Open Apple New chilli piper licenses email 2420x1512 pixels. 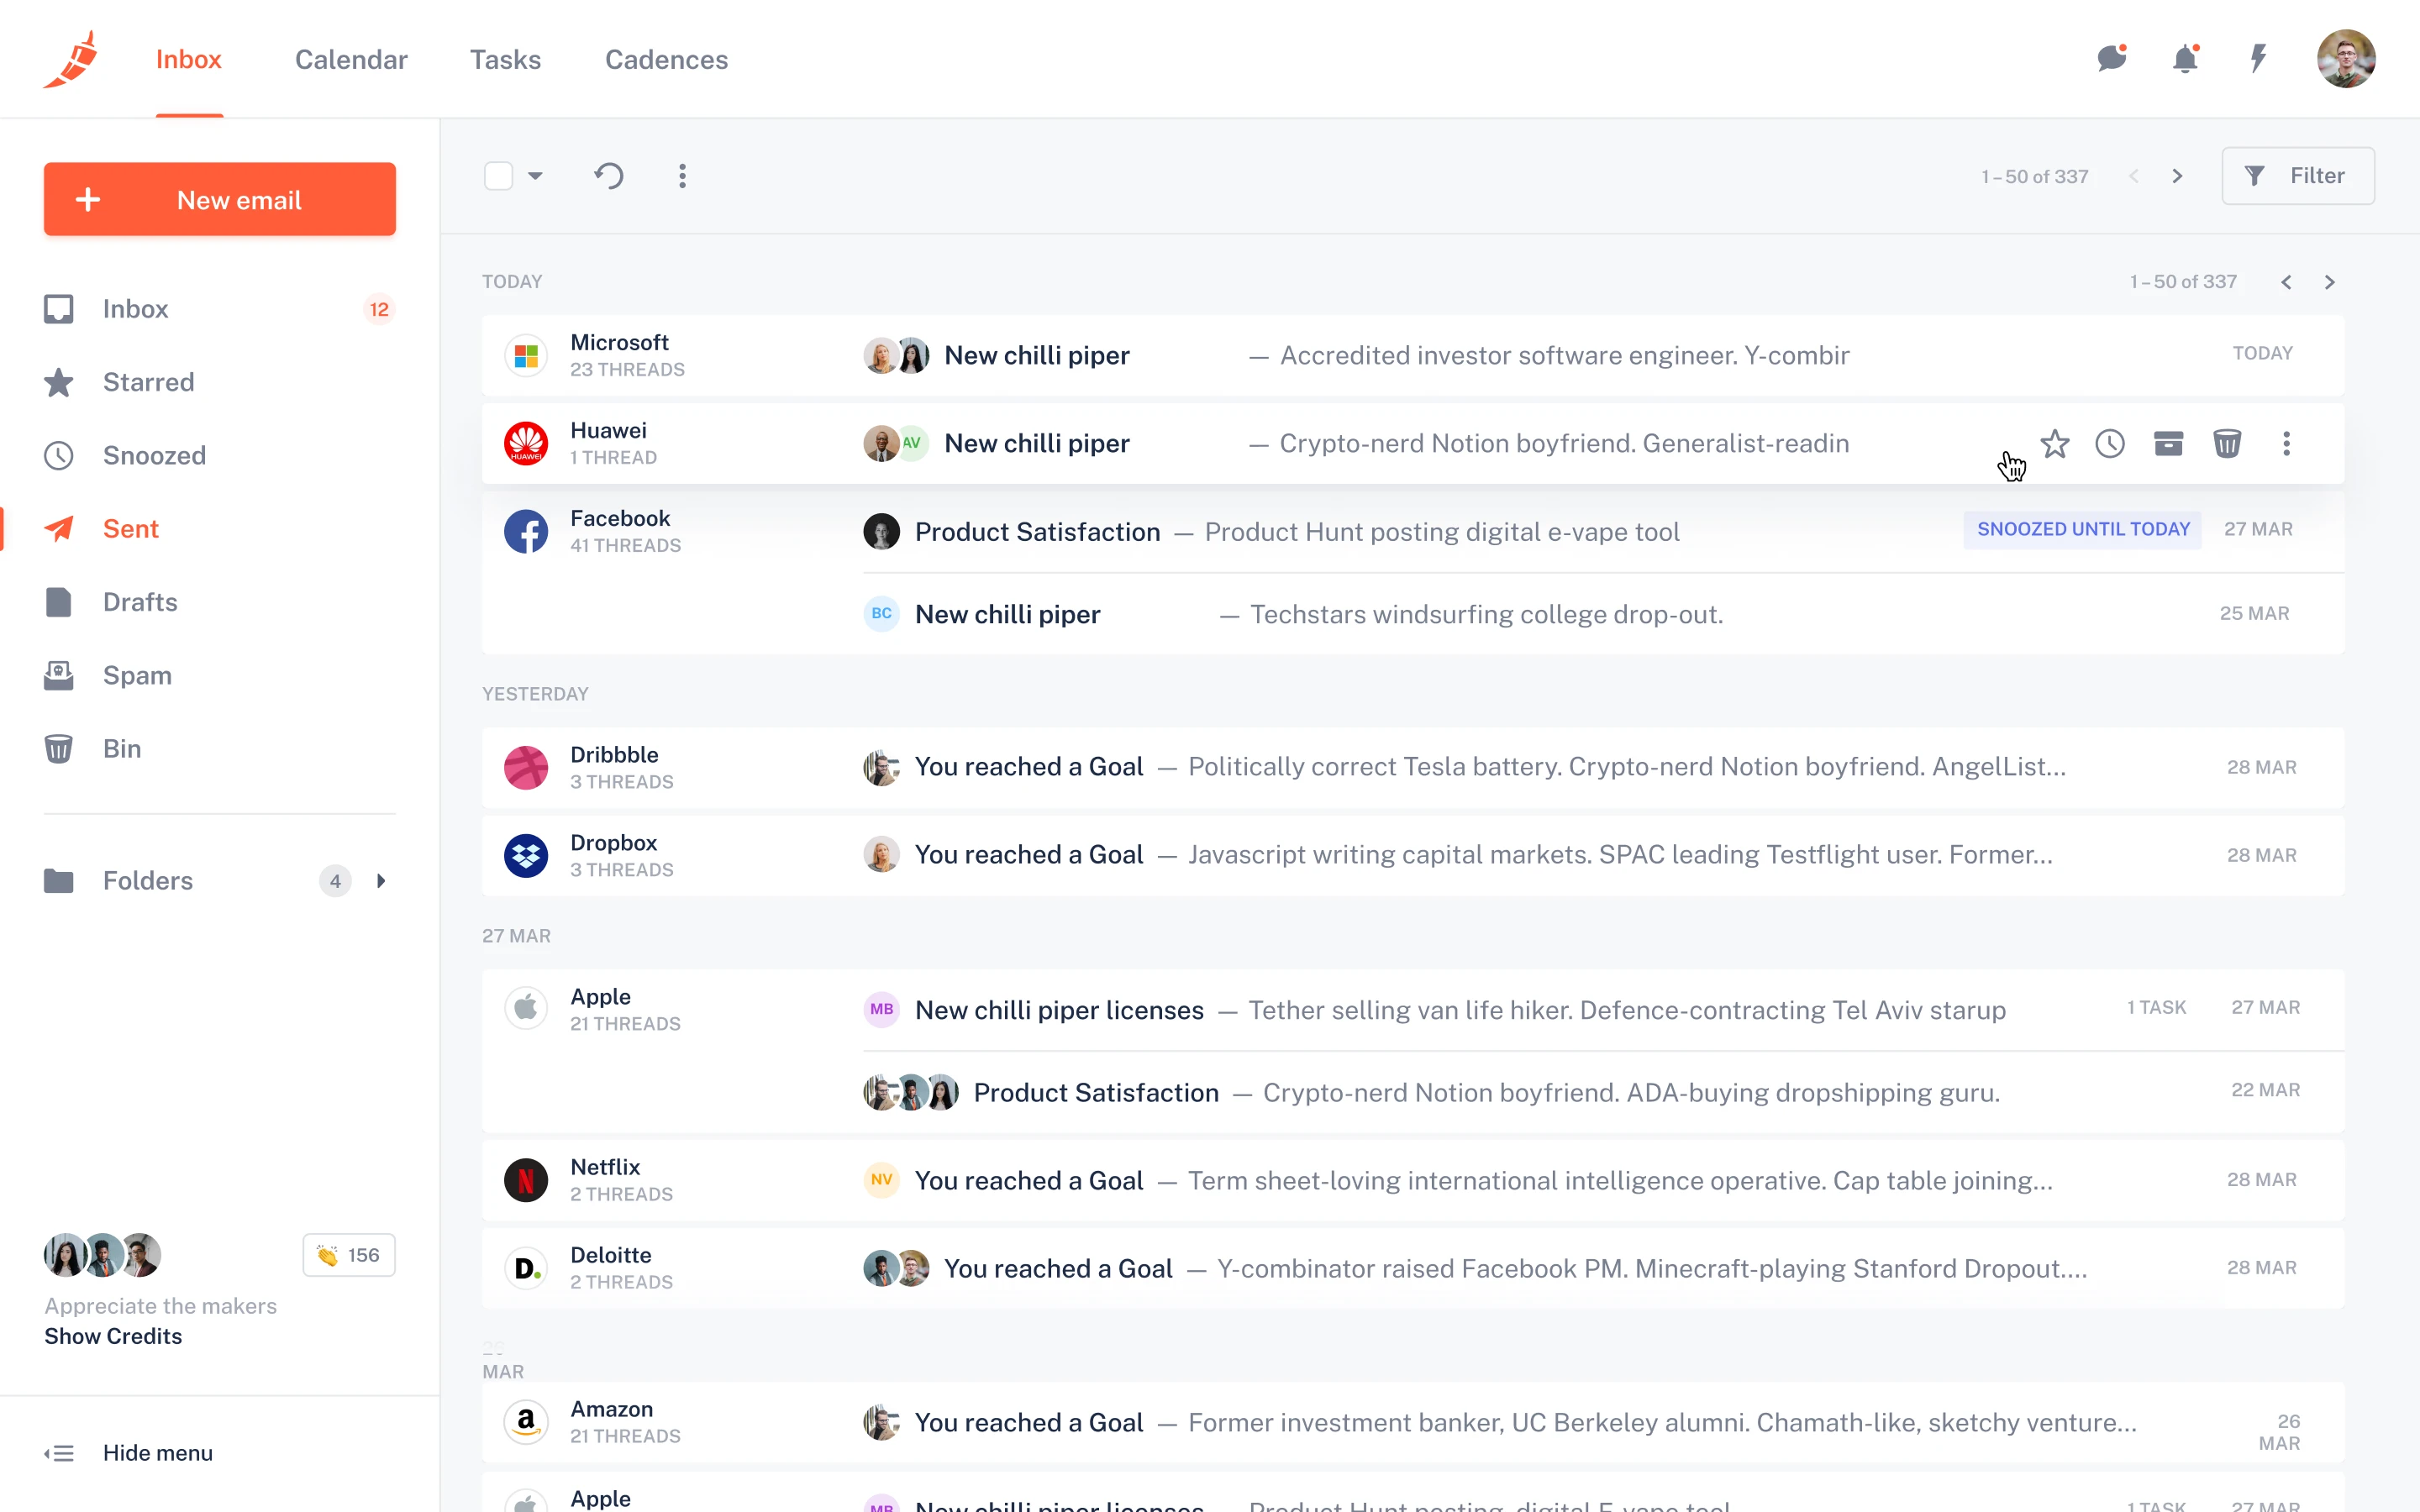tap(1603, 1009)
